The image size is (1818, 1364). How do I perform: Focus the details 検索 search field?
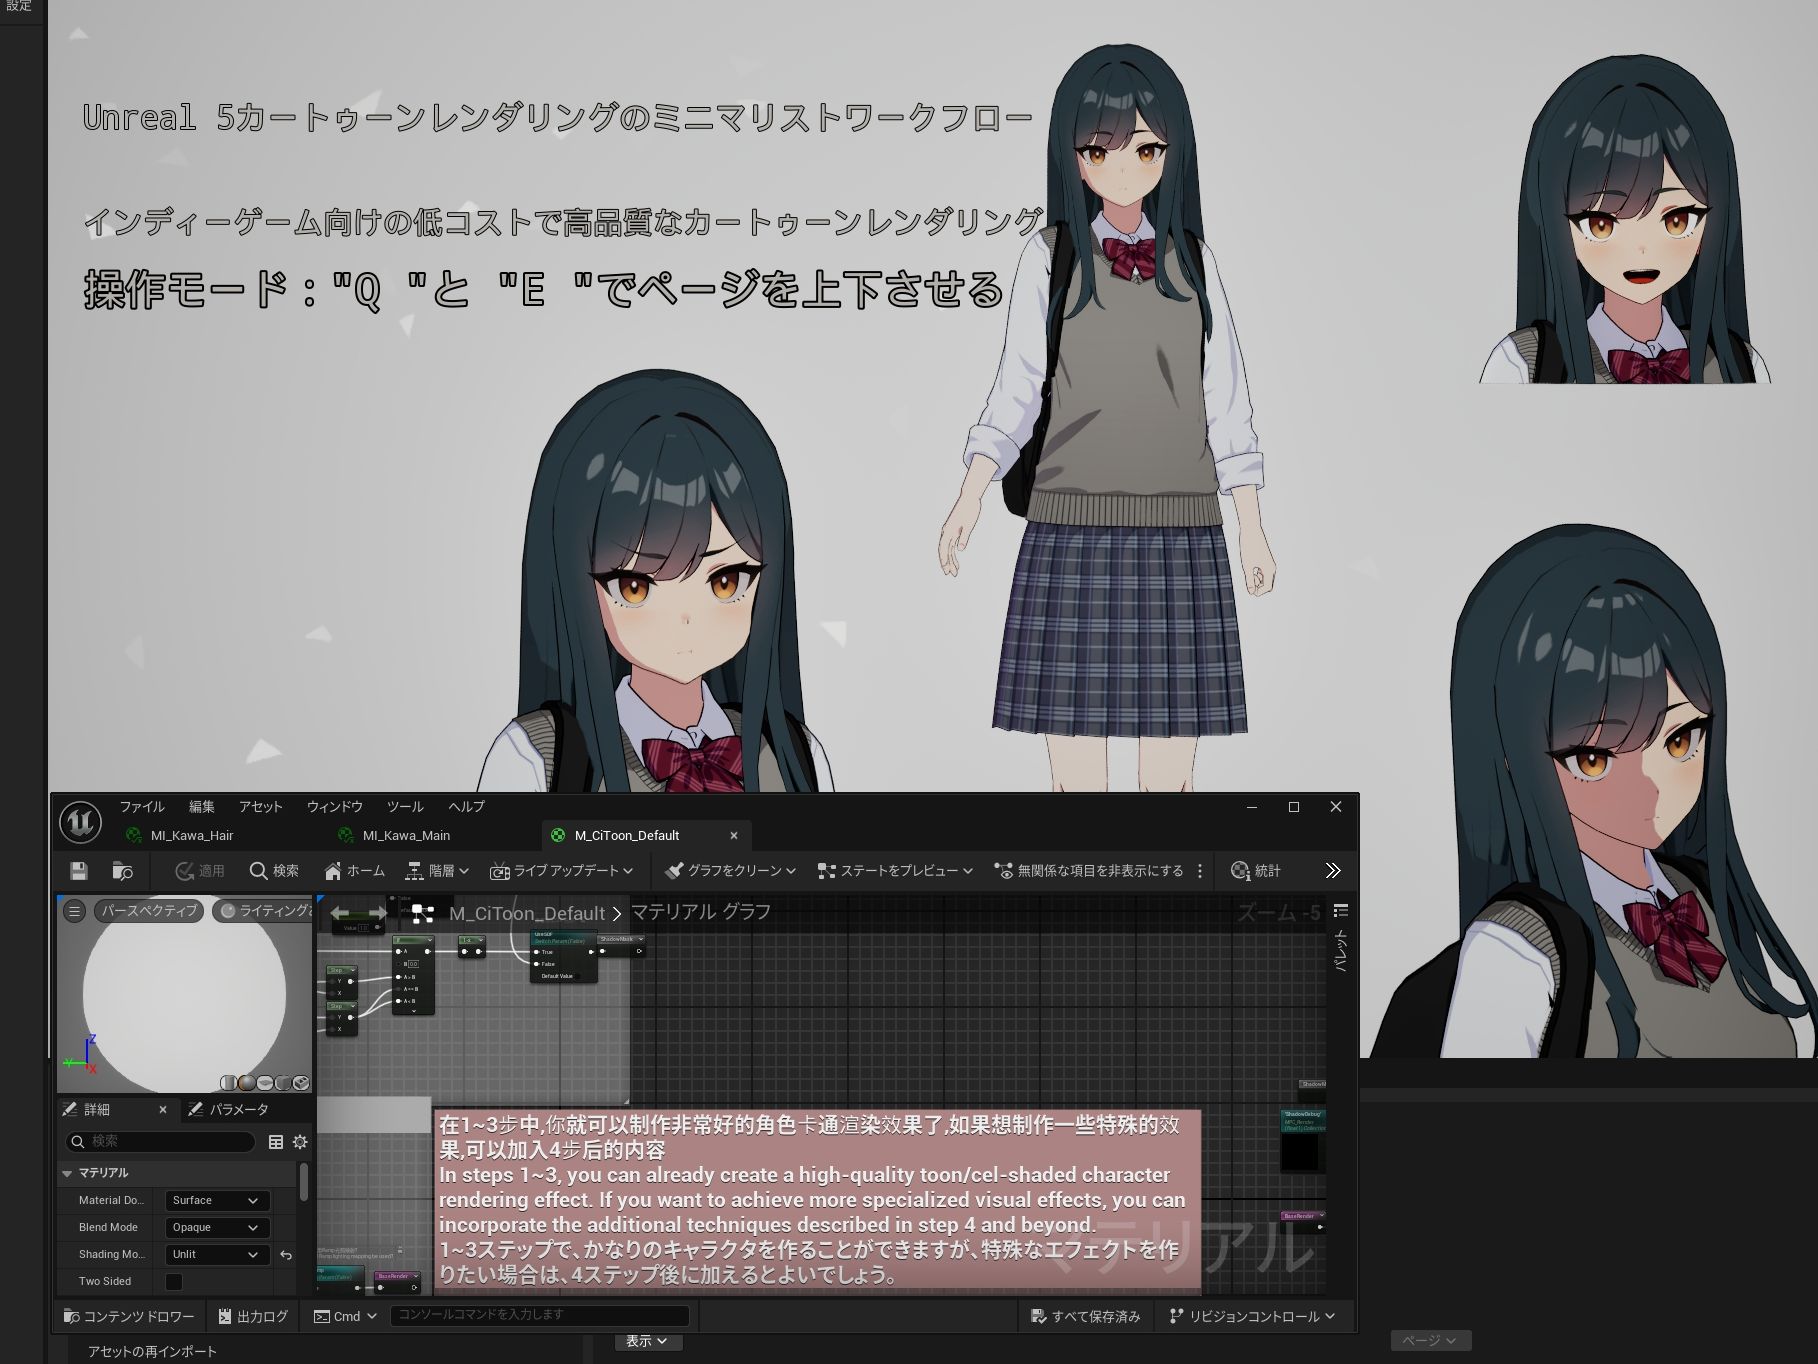tap(160, 1141)
